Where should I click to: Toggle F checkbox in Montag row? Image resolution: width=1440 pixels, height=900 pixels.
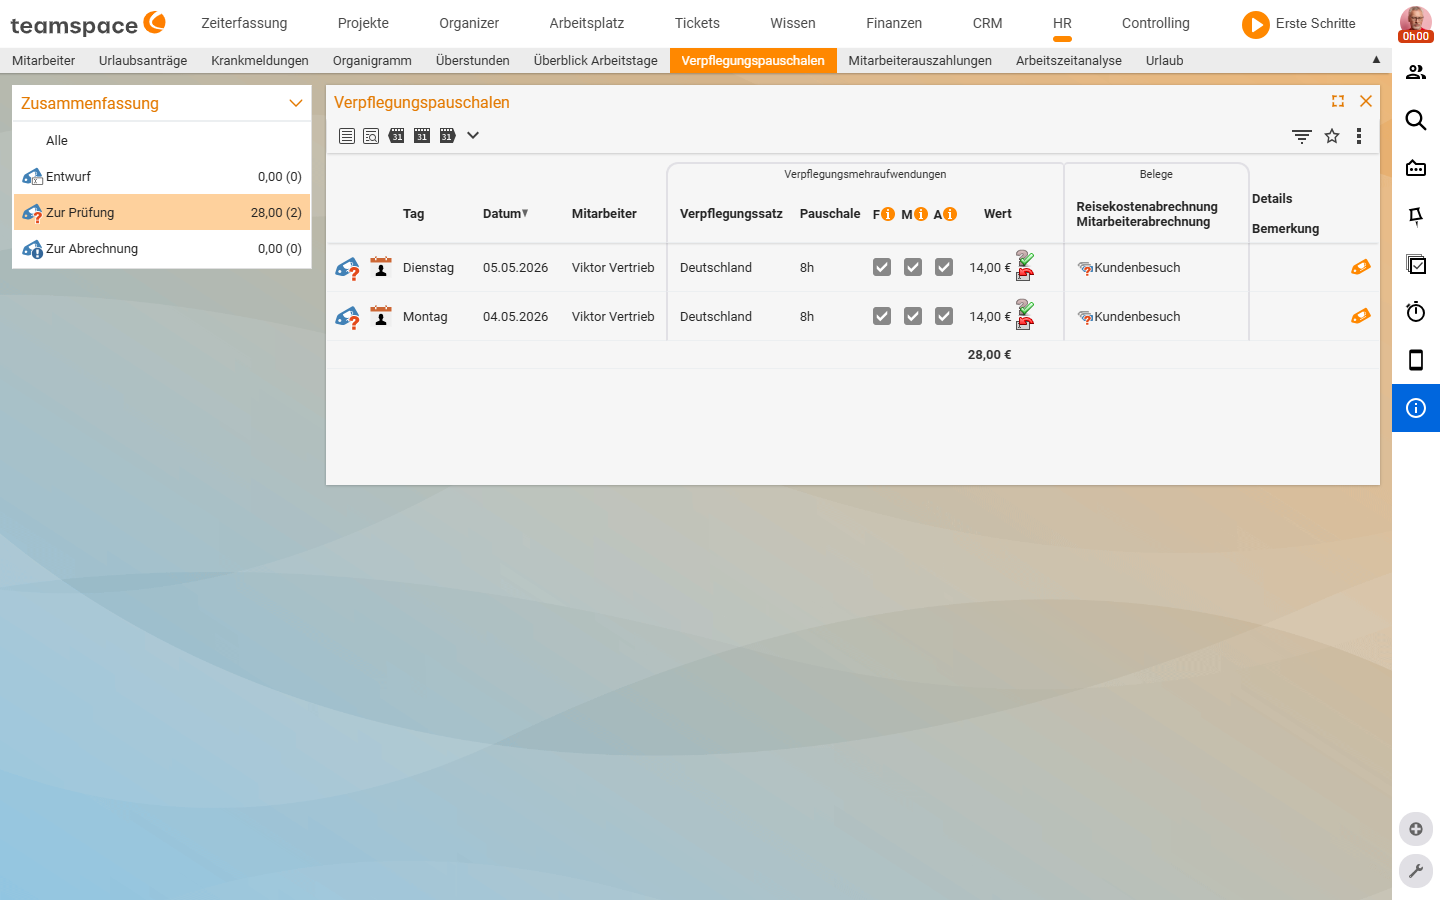point(882,316)
